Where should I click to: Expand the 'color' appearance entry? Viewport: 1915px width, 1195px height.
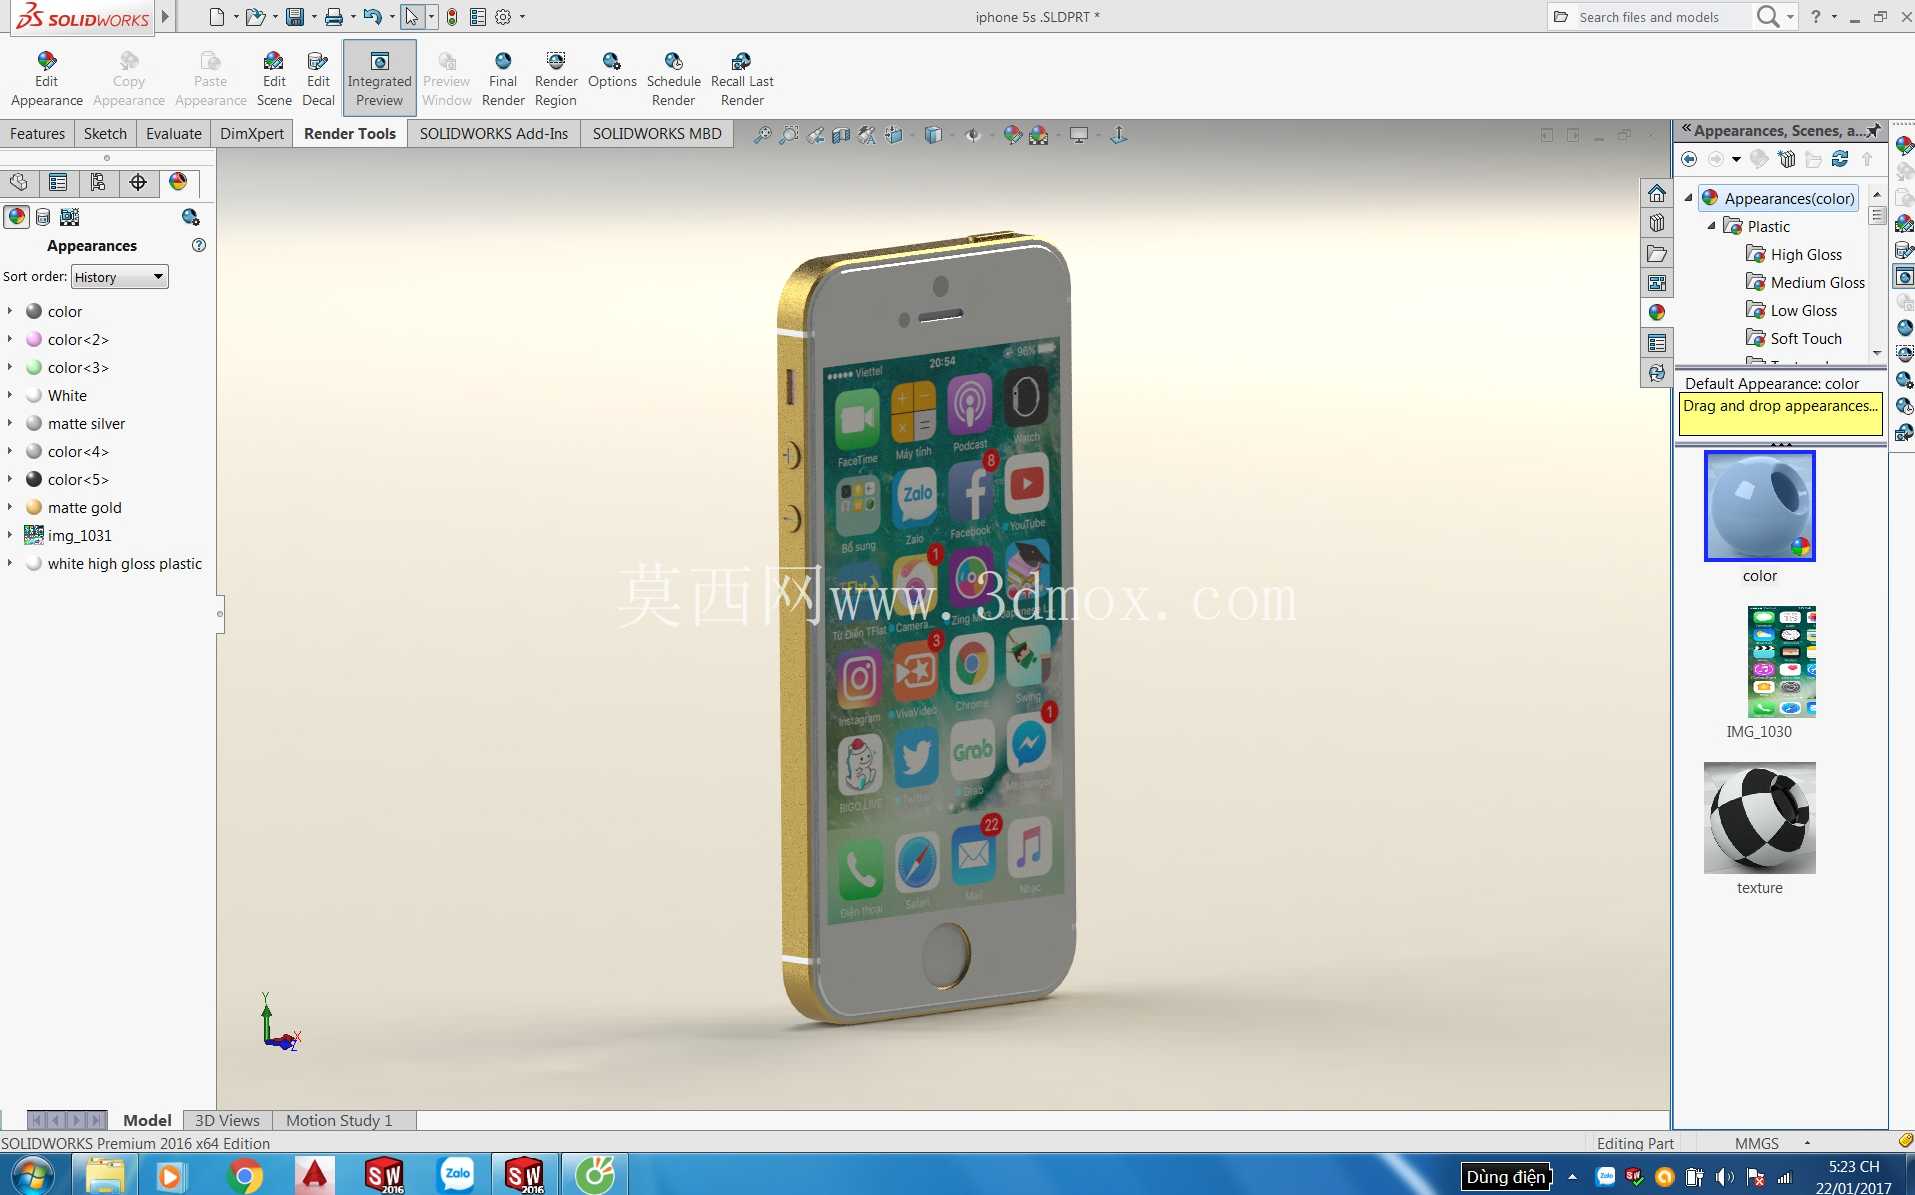tap(10, 311)
